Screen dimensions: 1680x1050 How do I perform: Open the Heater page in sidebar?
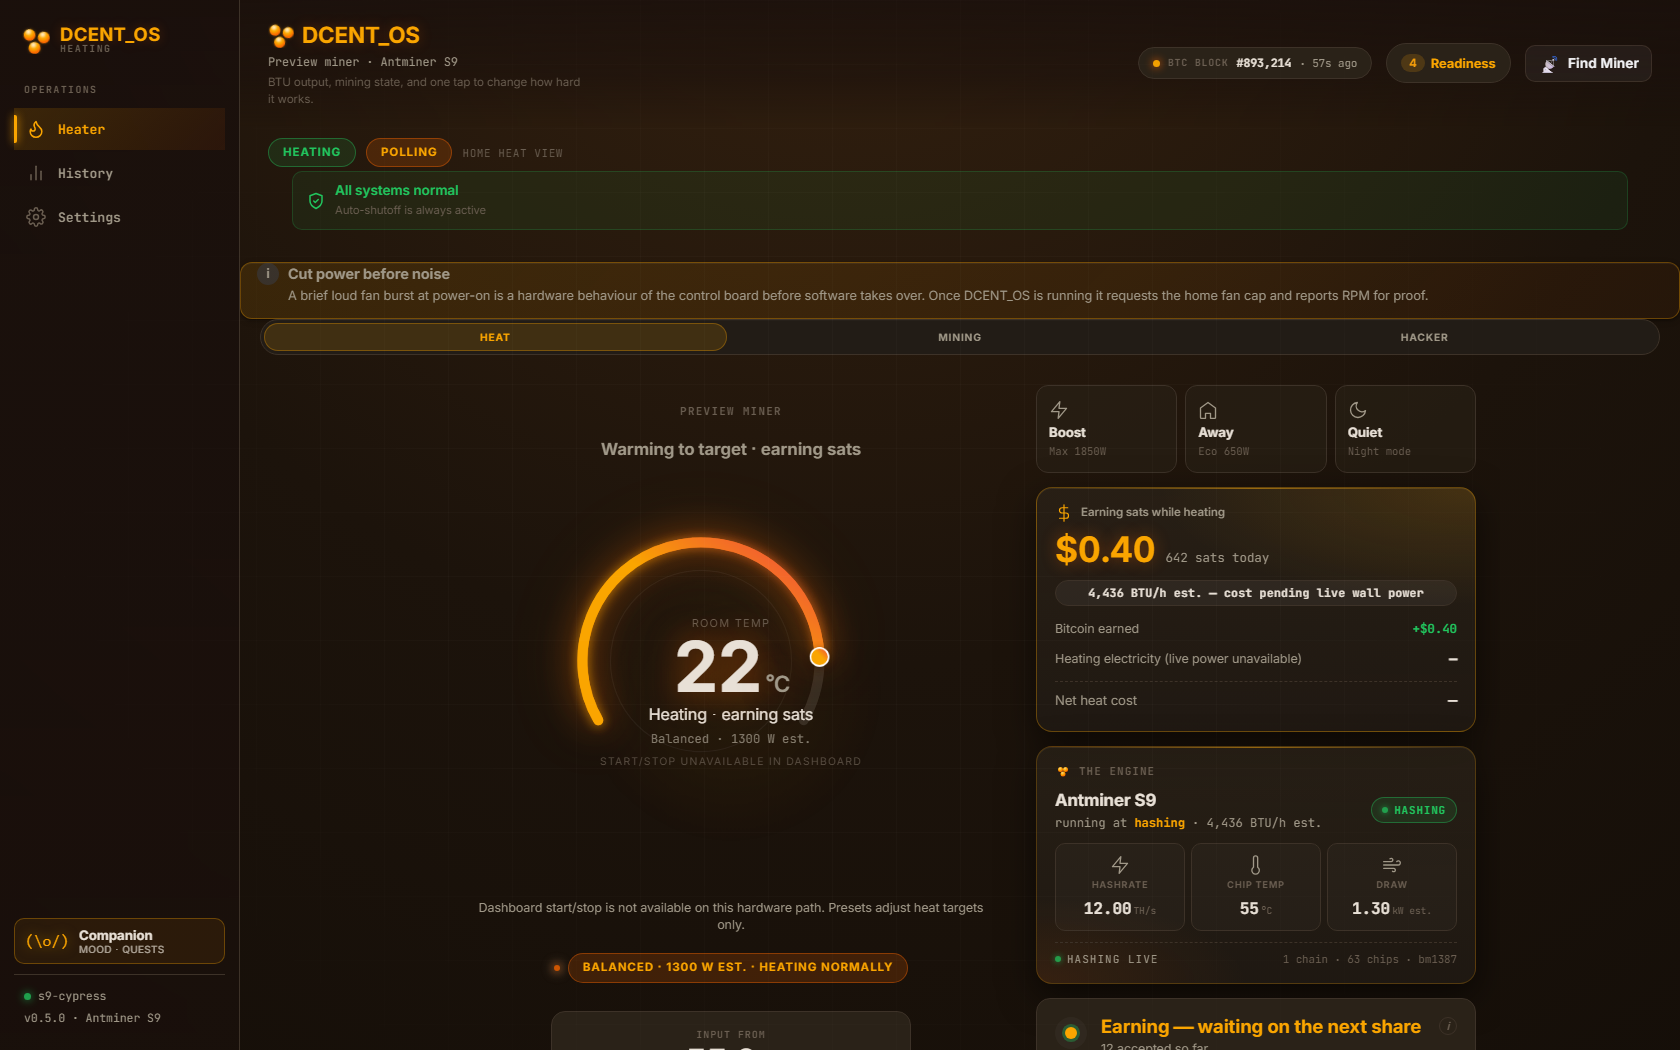point(119,129)
